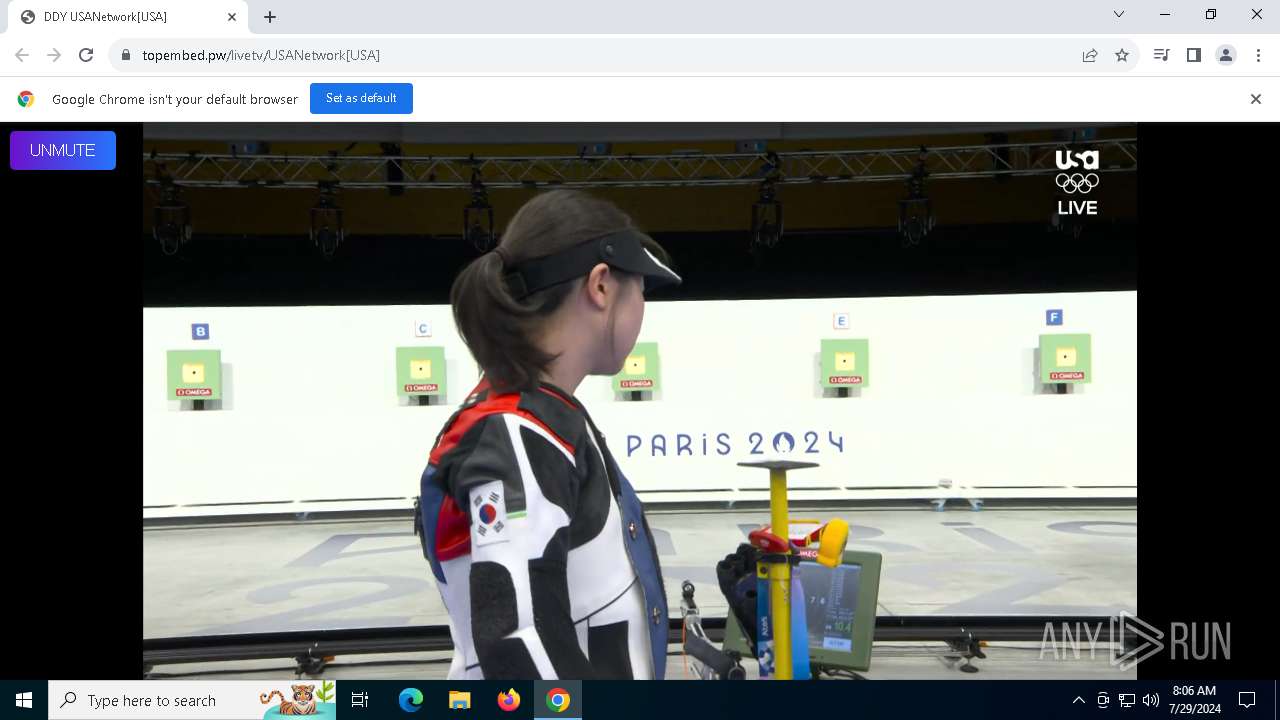The width and height of the screenshot is (1280, 720).
Task: Click the address bar URL
Action: pos(261,55)
